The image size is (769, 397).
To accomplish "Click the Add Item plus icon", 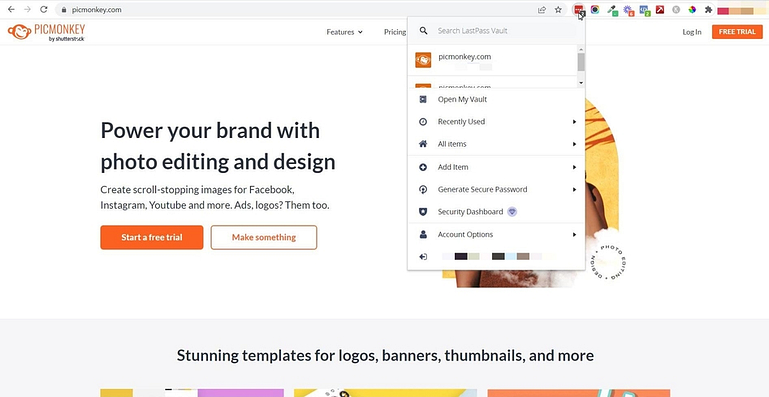I will tap(423, 167).
